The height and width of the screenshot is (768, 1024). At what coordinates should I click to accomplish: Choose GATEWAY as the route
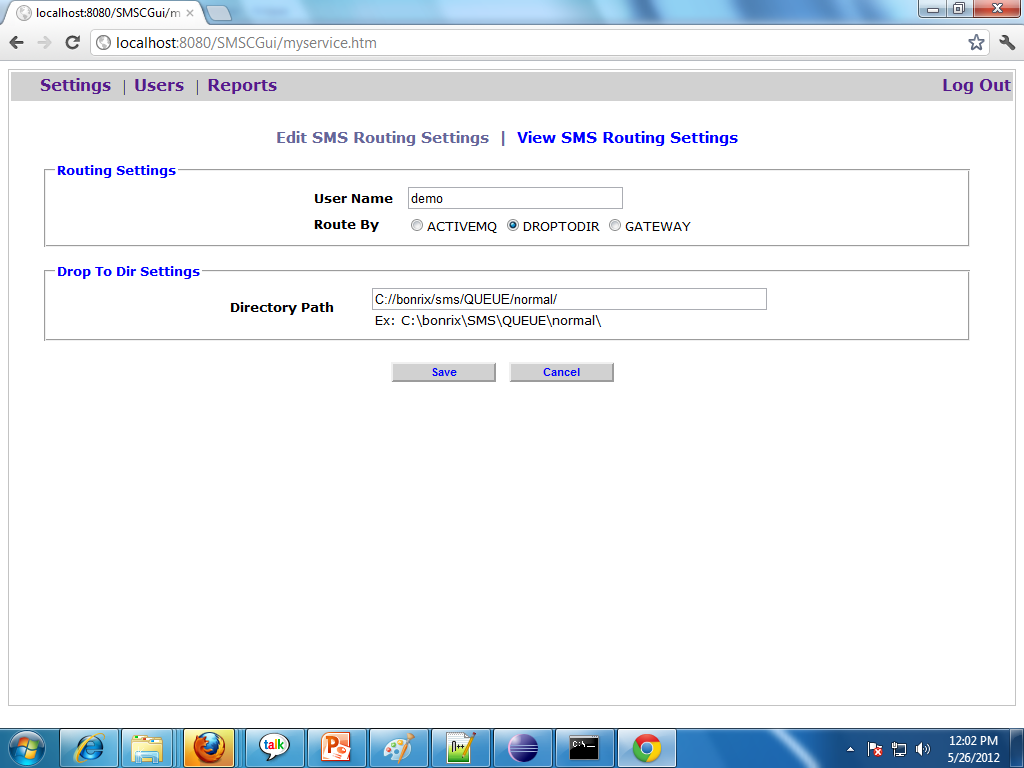tap(615, 226)
